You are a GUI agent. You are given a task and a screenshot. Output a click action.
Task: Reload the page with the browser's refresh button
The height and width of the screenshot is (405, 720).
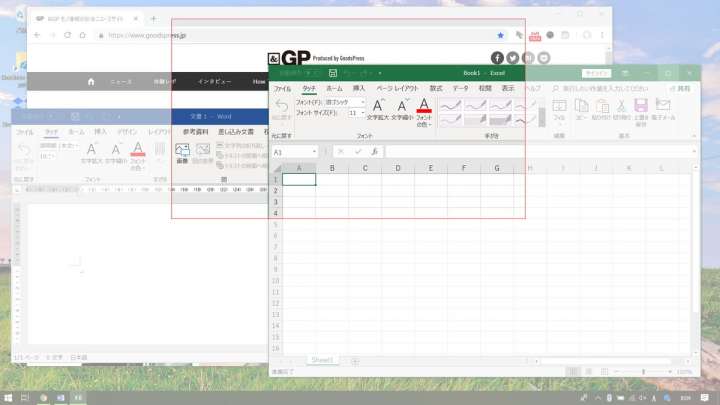click(x=68, y=35)
